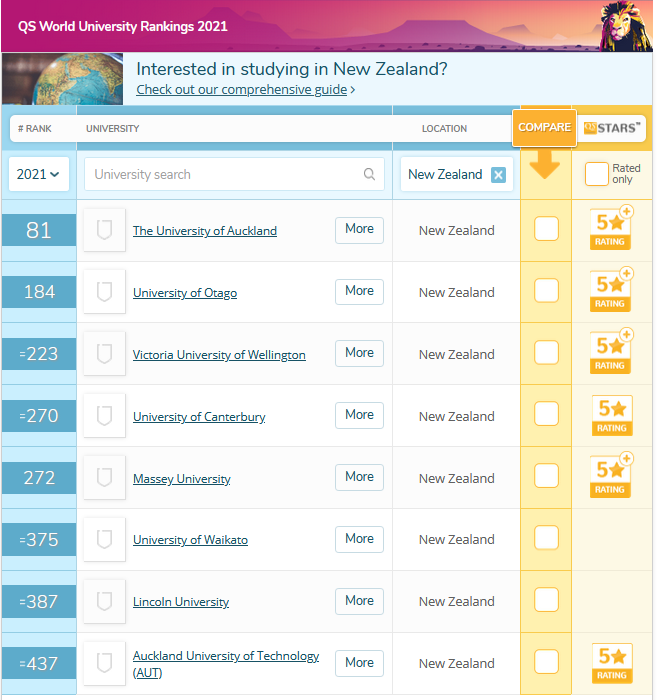This screenshot has height=700, width=657.
Task: Expand More for University of Waikato
Action: (359, 539)
